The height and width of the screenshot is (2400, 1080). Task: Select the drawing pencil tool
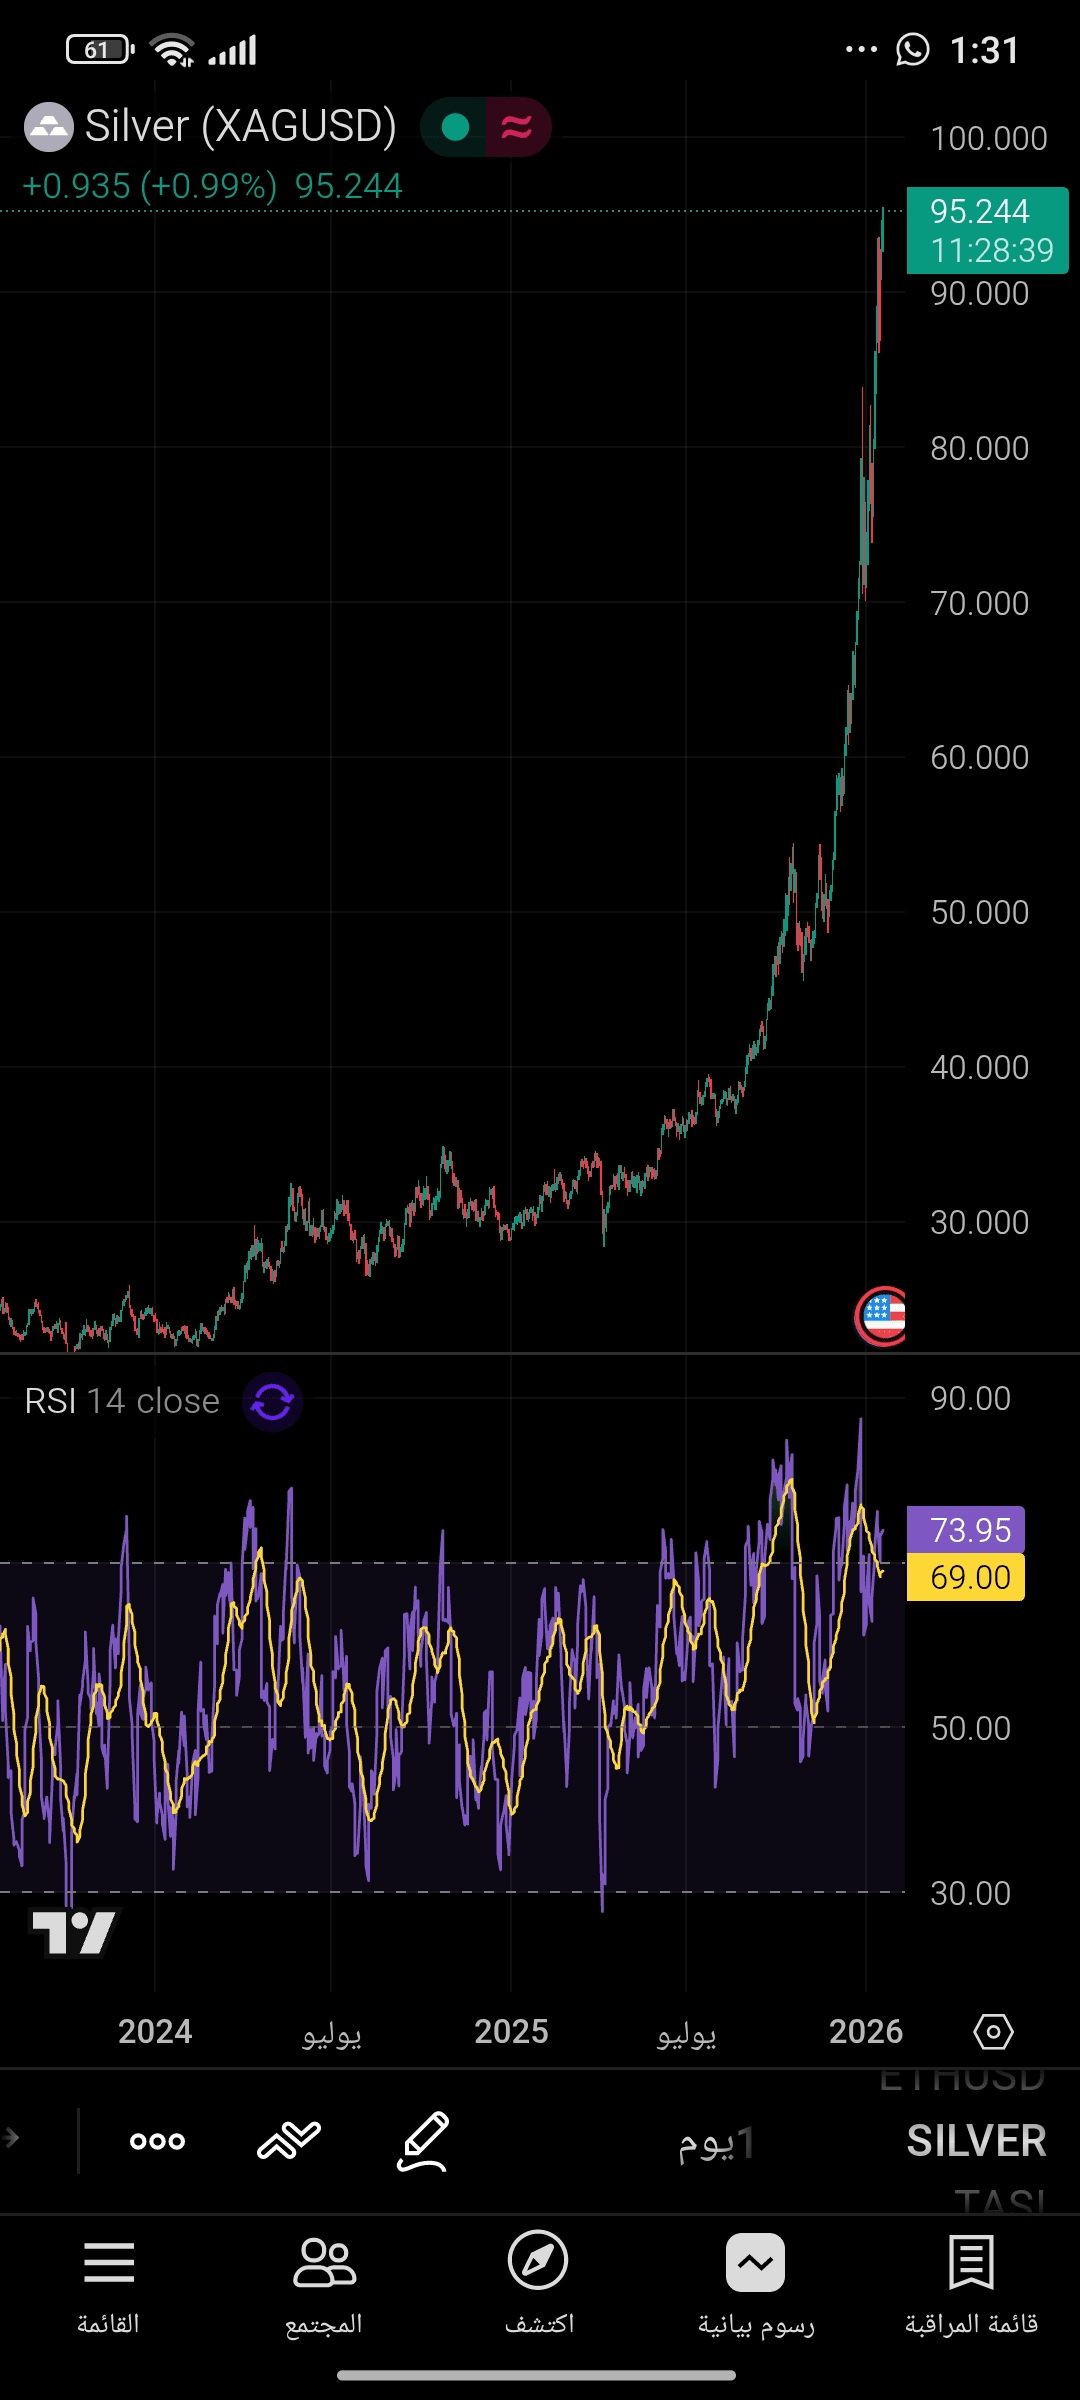pyautogui.click(x=423, y=2141)
